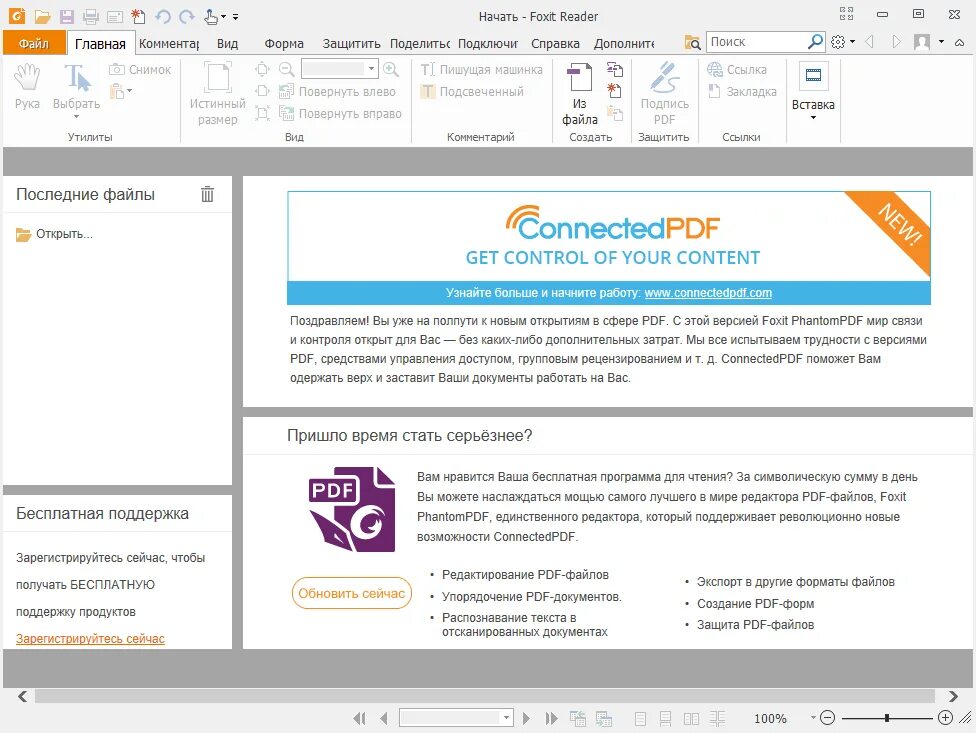The height and width of the screenshot is (733, 976).
Task: Click the zoom in plus circle in status bar
Action: click(945, 718)
